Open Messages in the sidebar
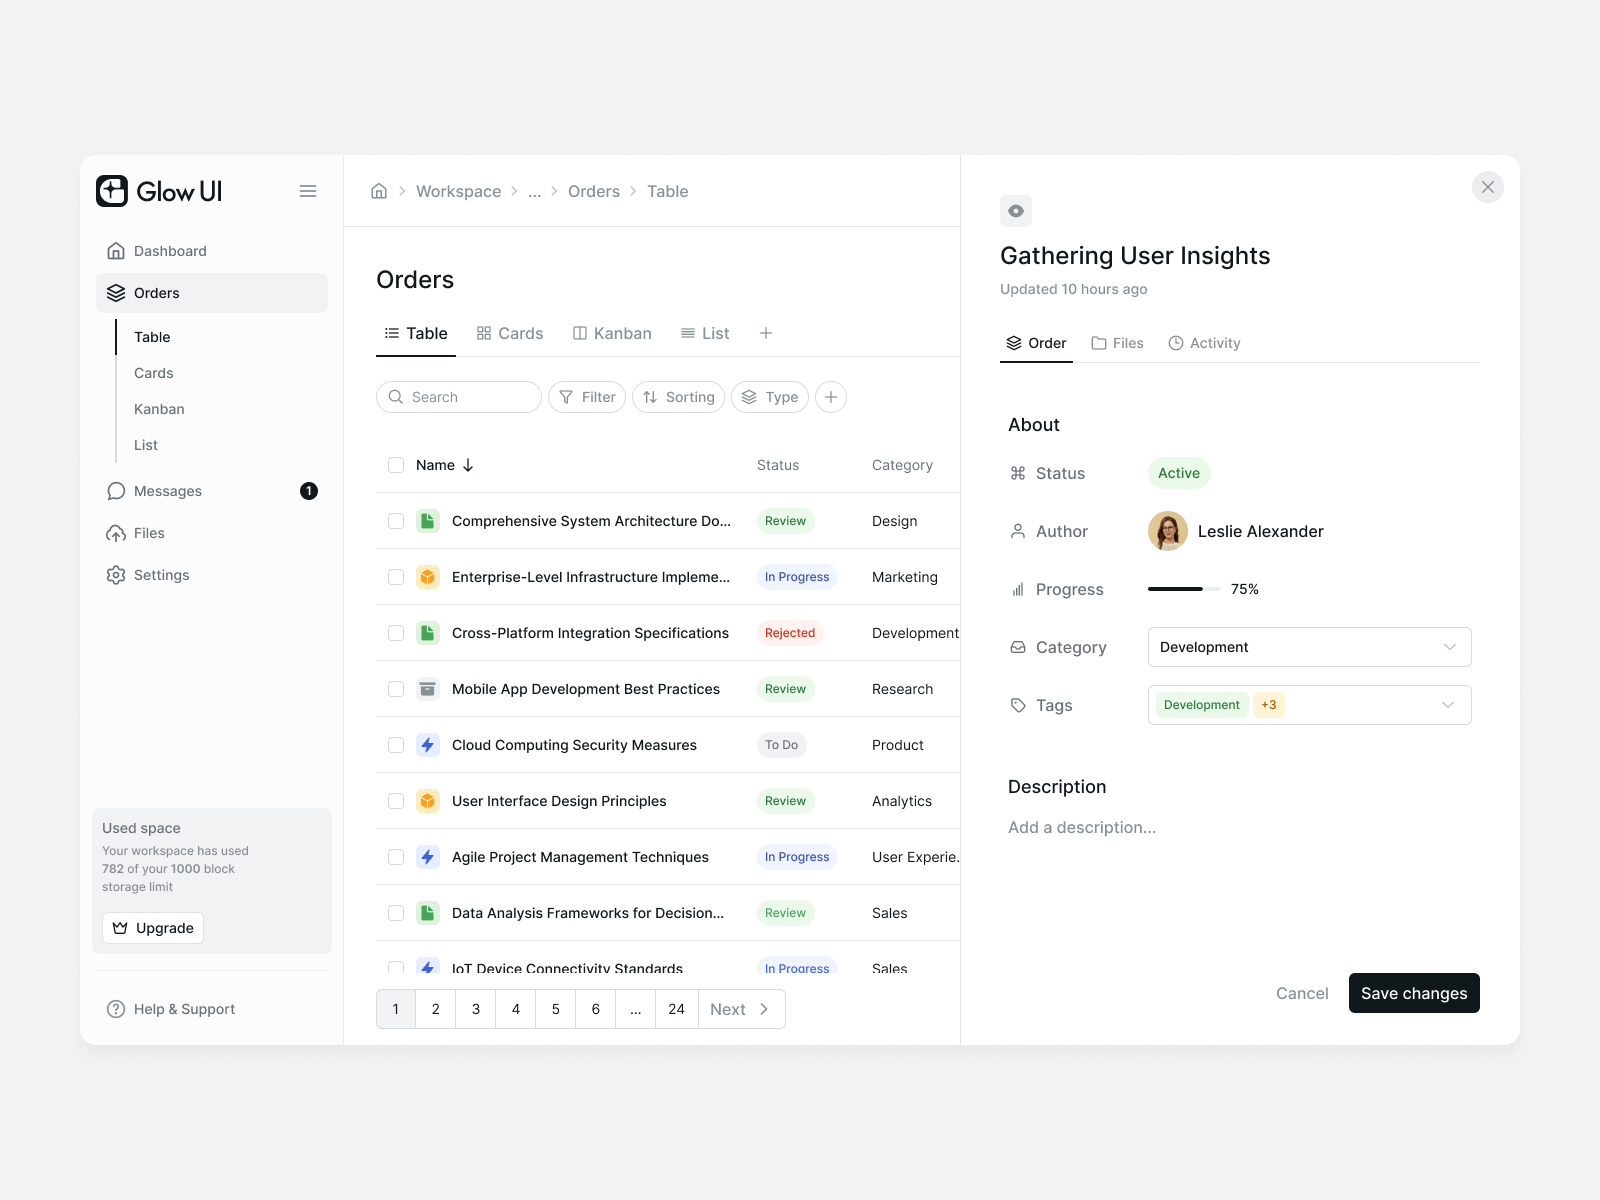The width and height of the screenshot is (1600, 1200). pos(168,491)
